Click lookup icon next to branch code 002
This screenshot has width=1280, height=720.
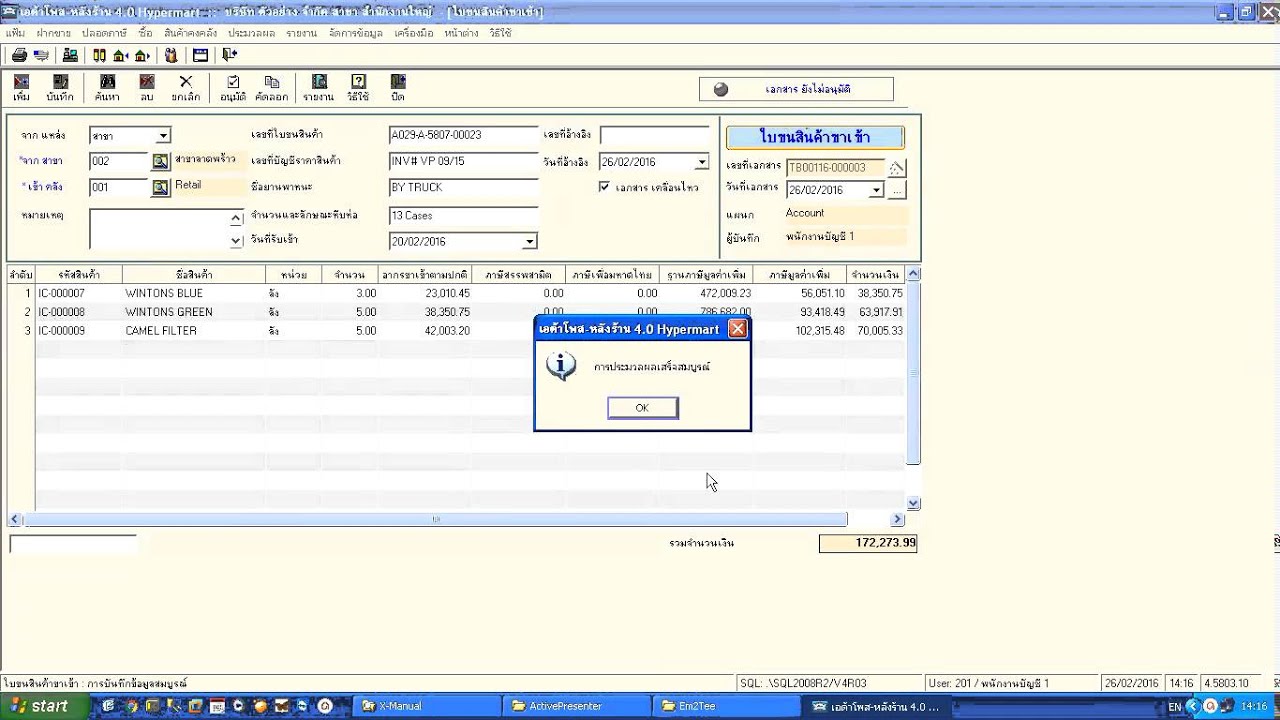click(160, 161)
